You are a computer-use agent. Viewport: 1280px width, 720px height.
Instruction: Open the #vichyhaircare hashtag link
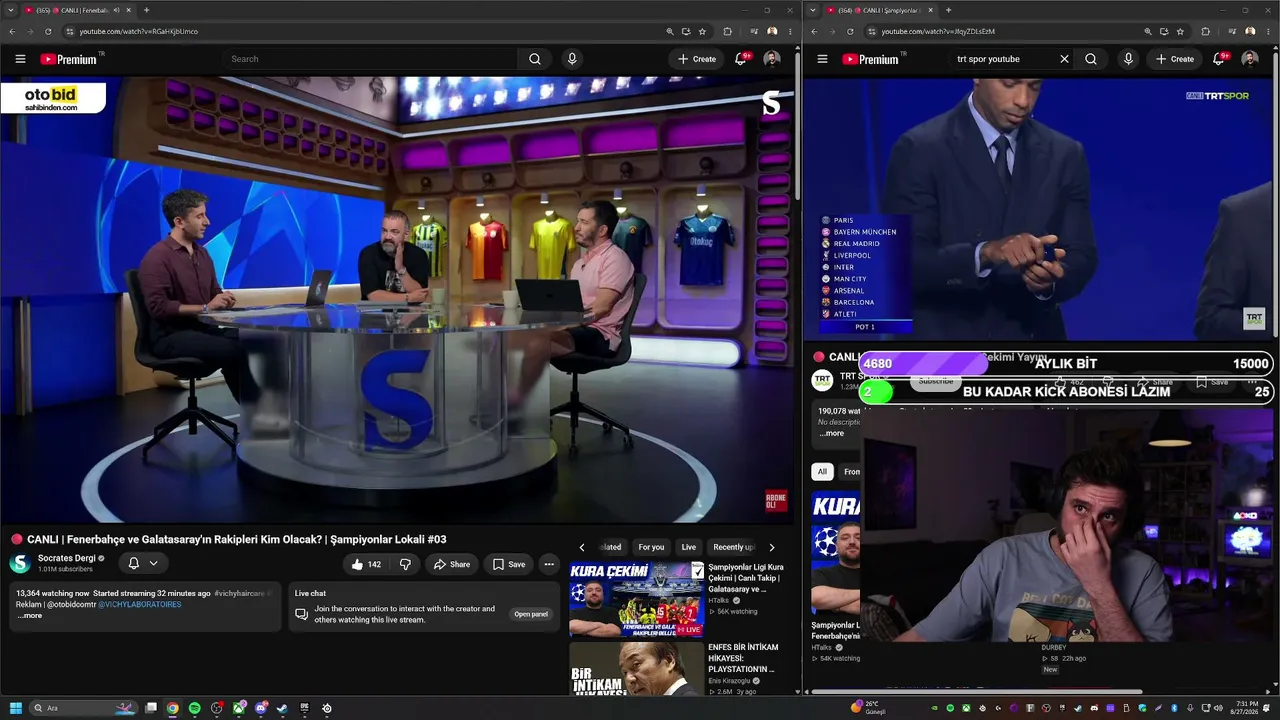tap(239, 593)
